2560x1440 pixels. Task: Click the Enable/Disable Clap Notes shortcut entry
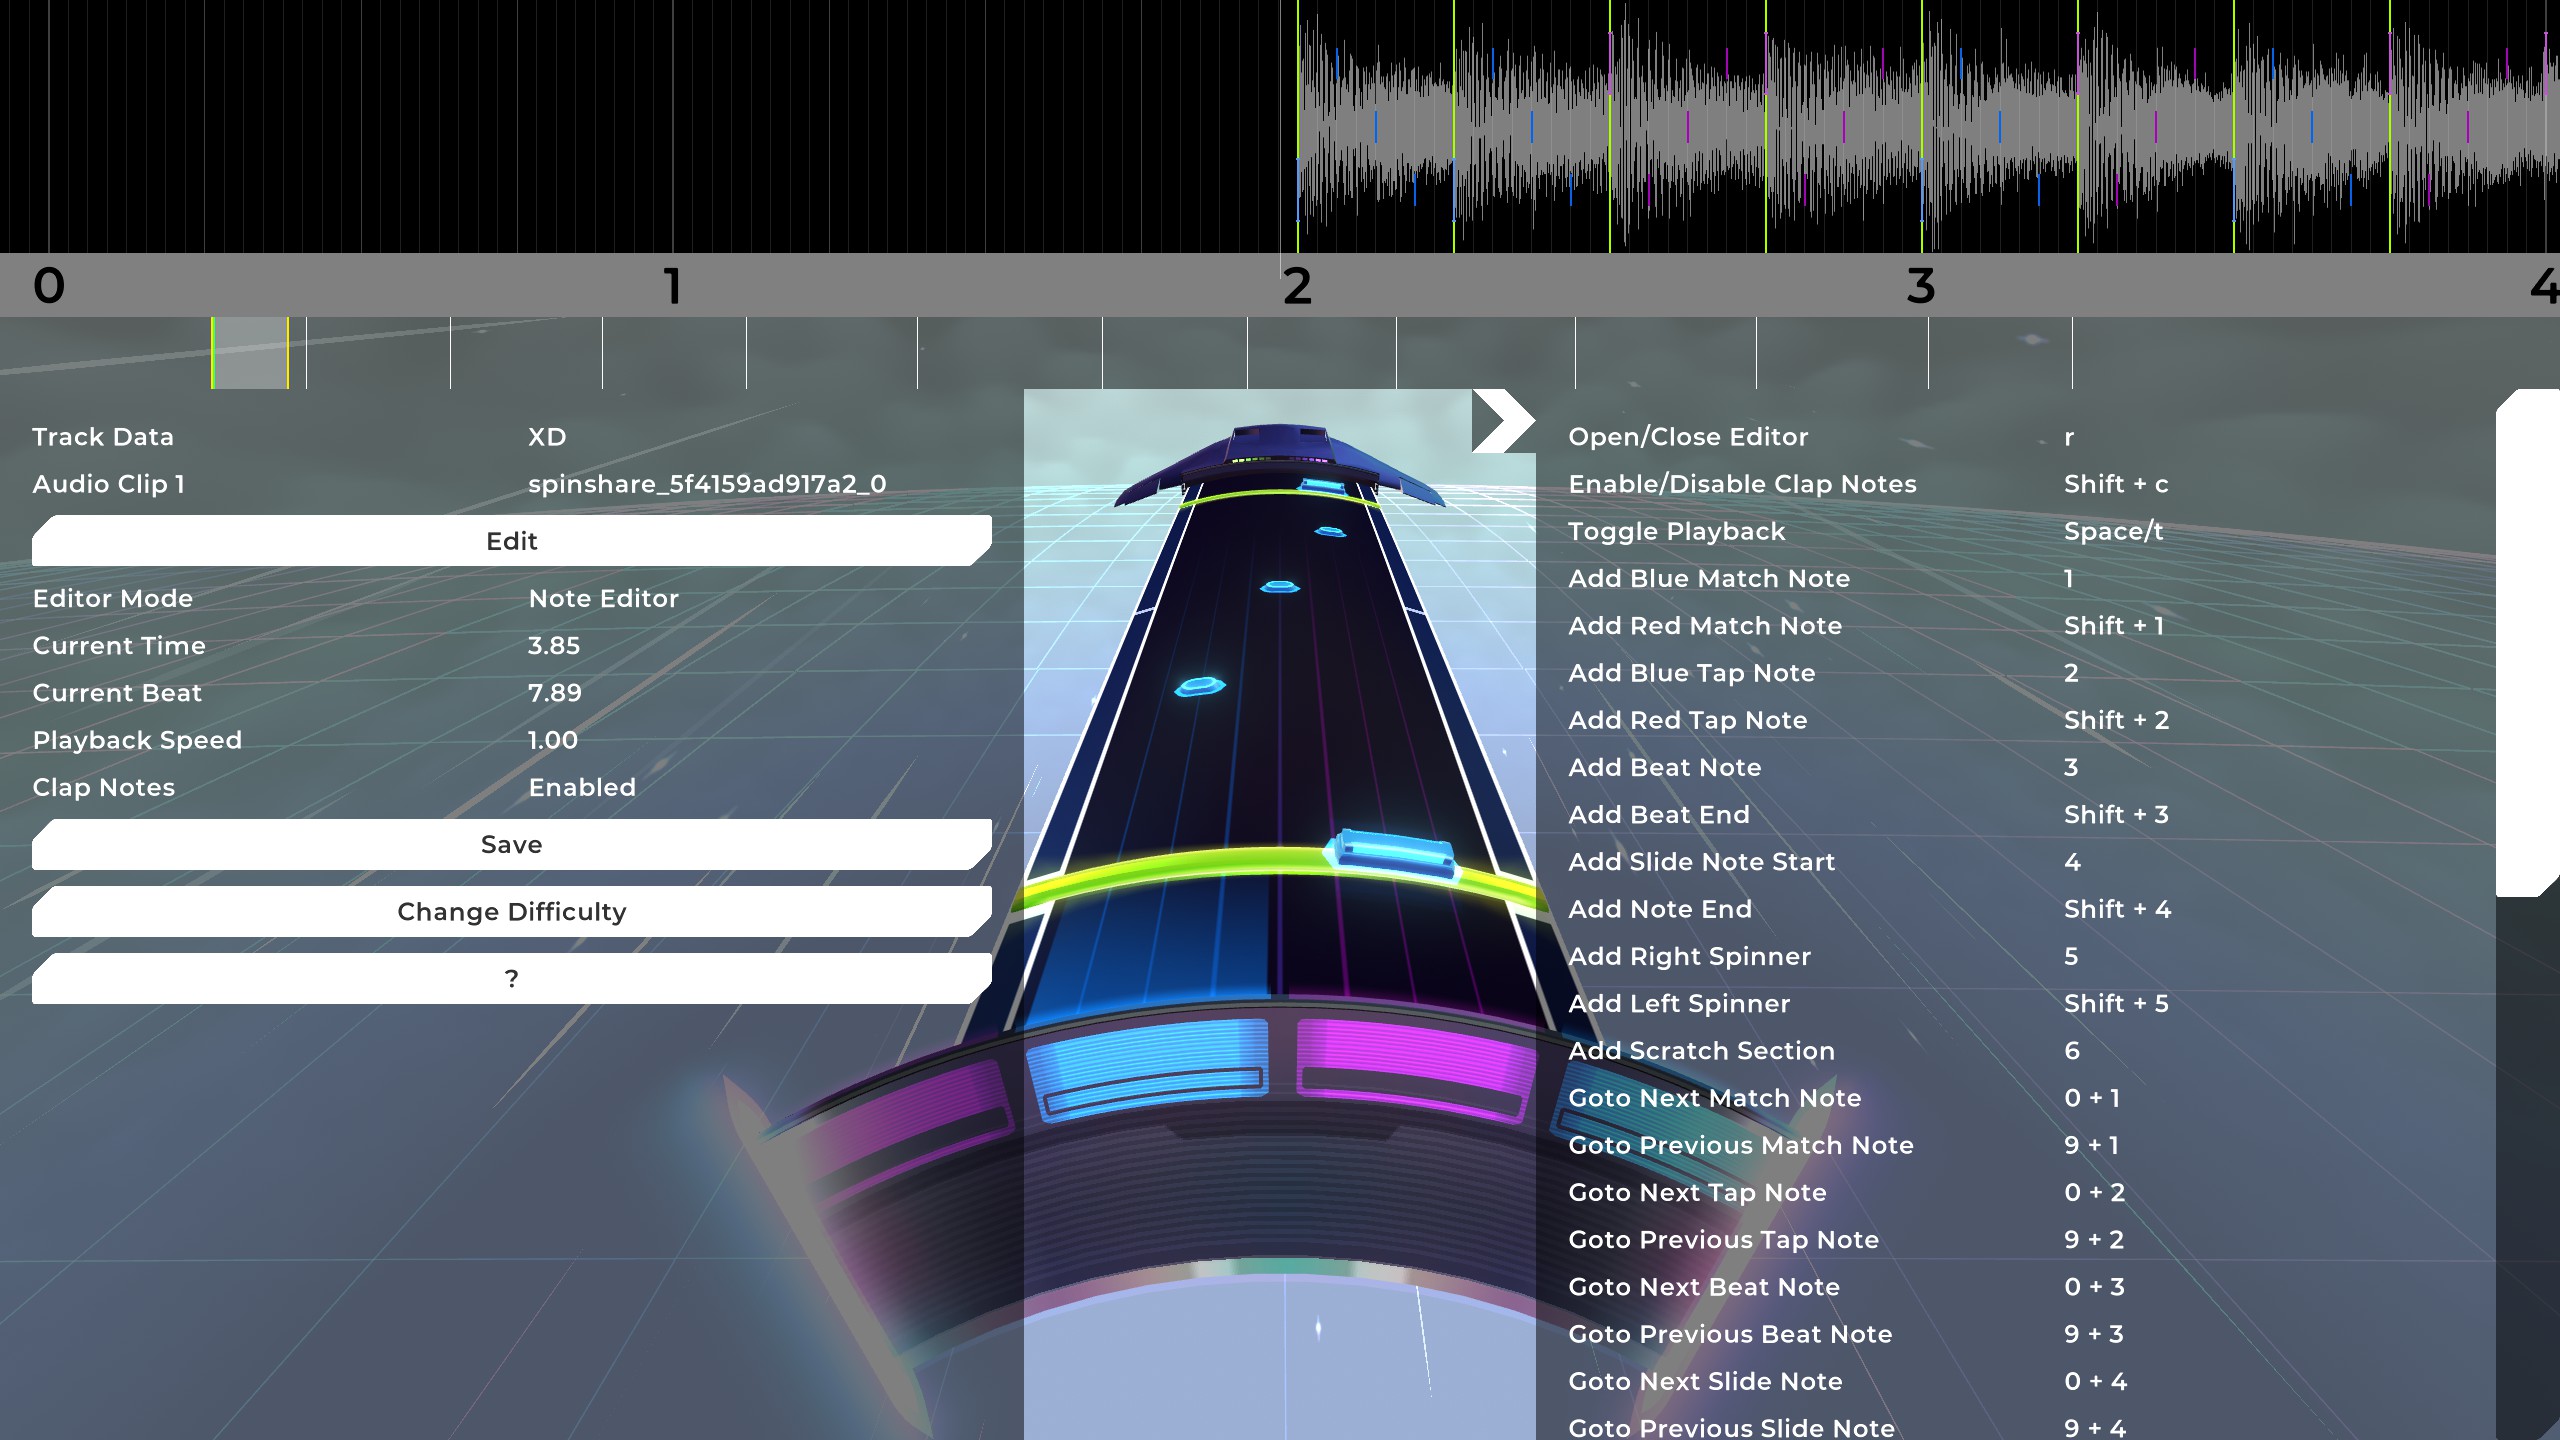click(x=1742, y=484)
